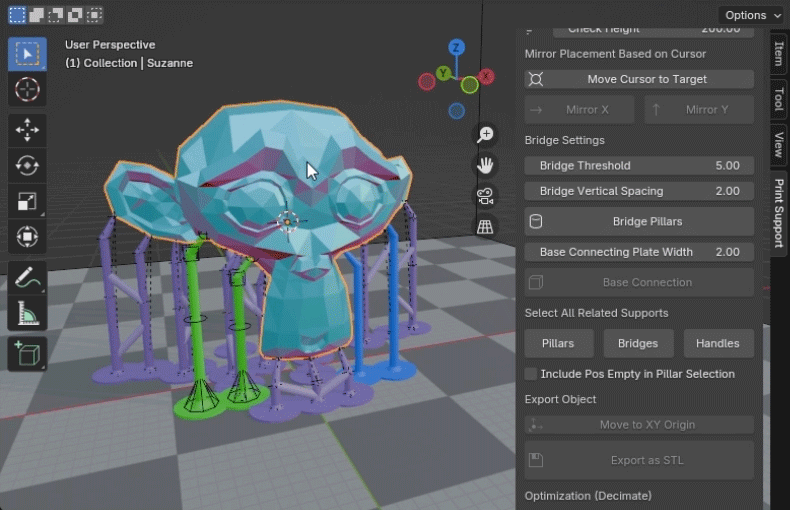Set selection mode to Subtract
Image resolution: width=790 pixels, height=510 pixels.
[x=55, y=15]
